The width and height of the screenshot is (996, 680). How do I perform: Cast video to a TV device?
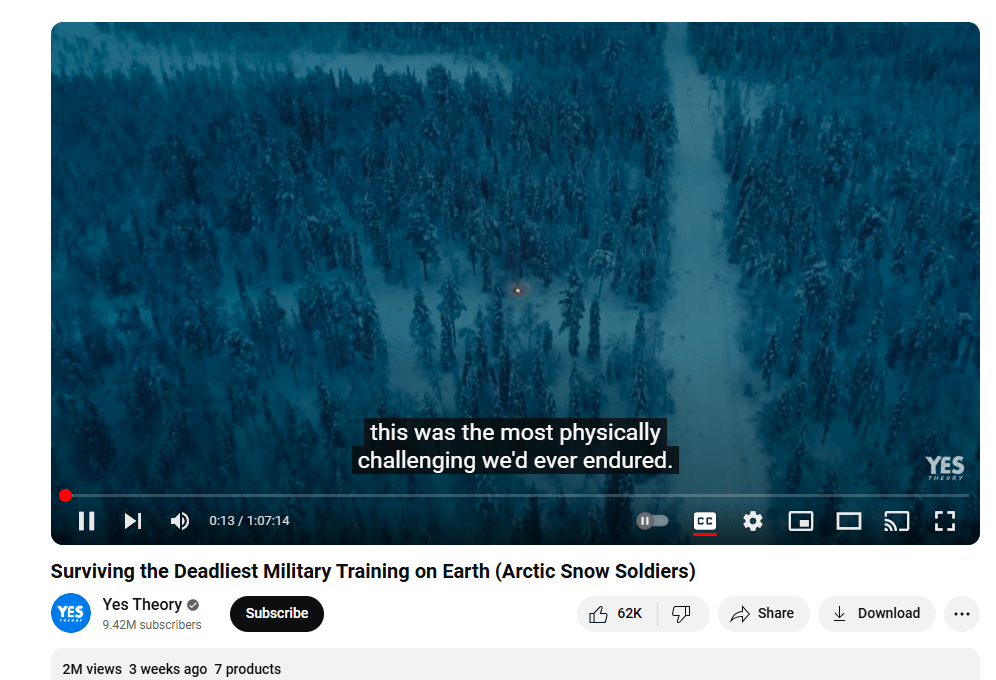(x=897, y=521)
